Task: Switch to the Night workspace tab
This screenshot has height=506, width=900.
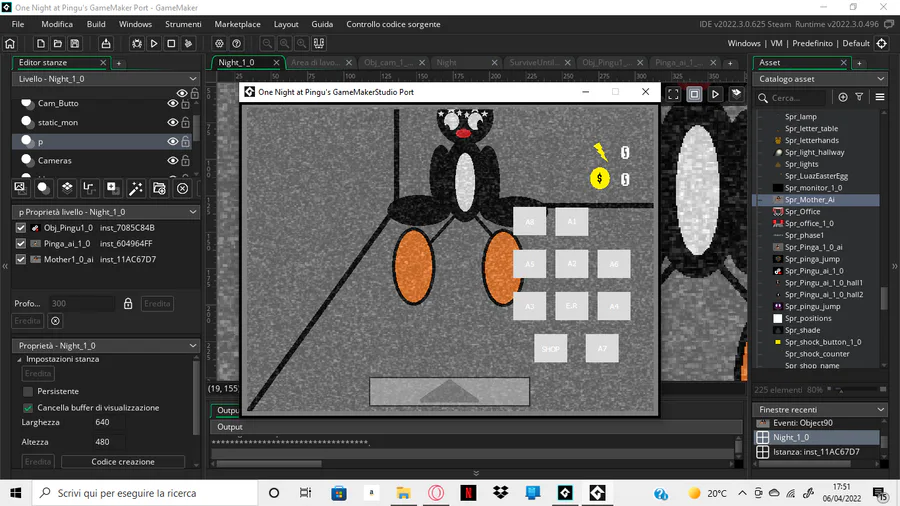Action: tap(447, 63)
